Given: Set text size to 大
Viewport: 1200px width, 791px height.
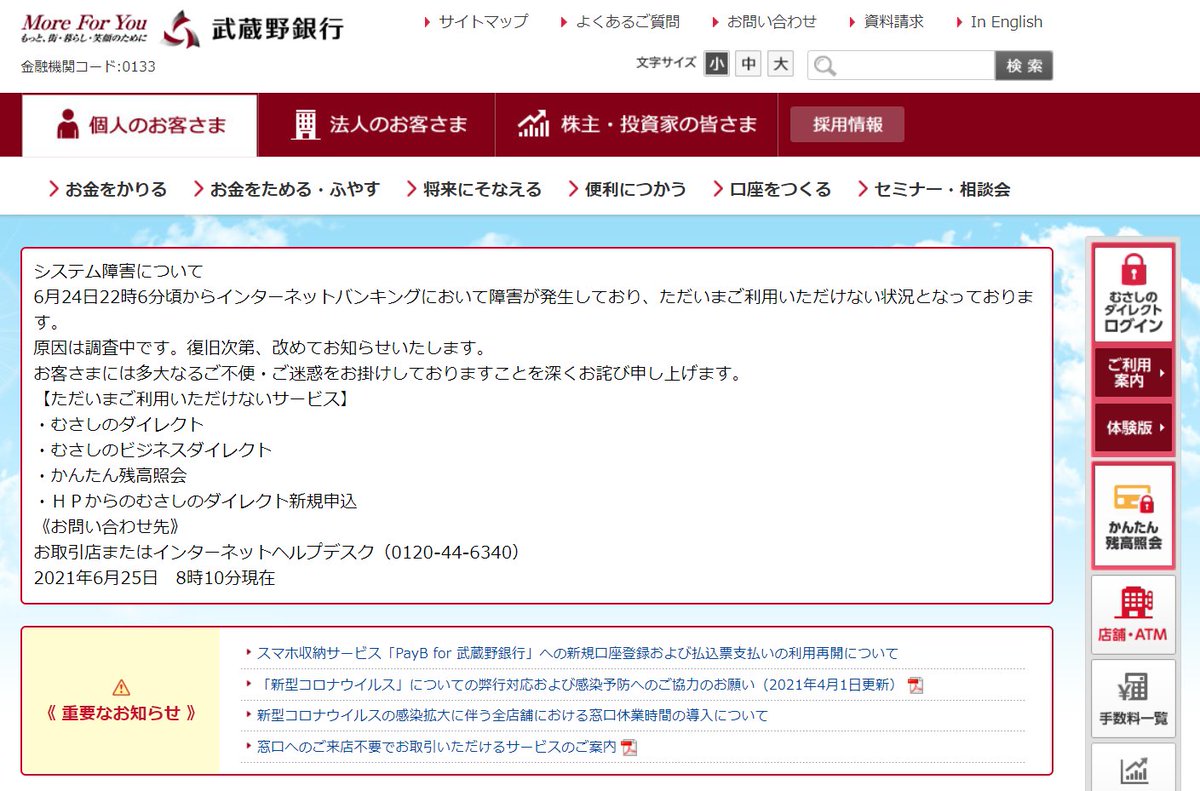Looking at the screenshot, I should [780, 64].
